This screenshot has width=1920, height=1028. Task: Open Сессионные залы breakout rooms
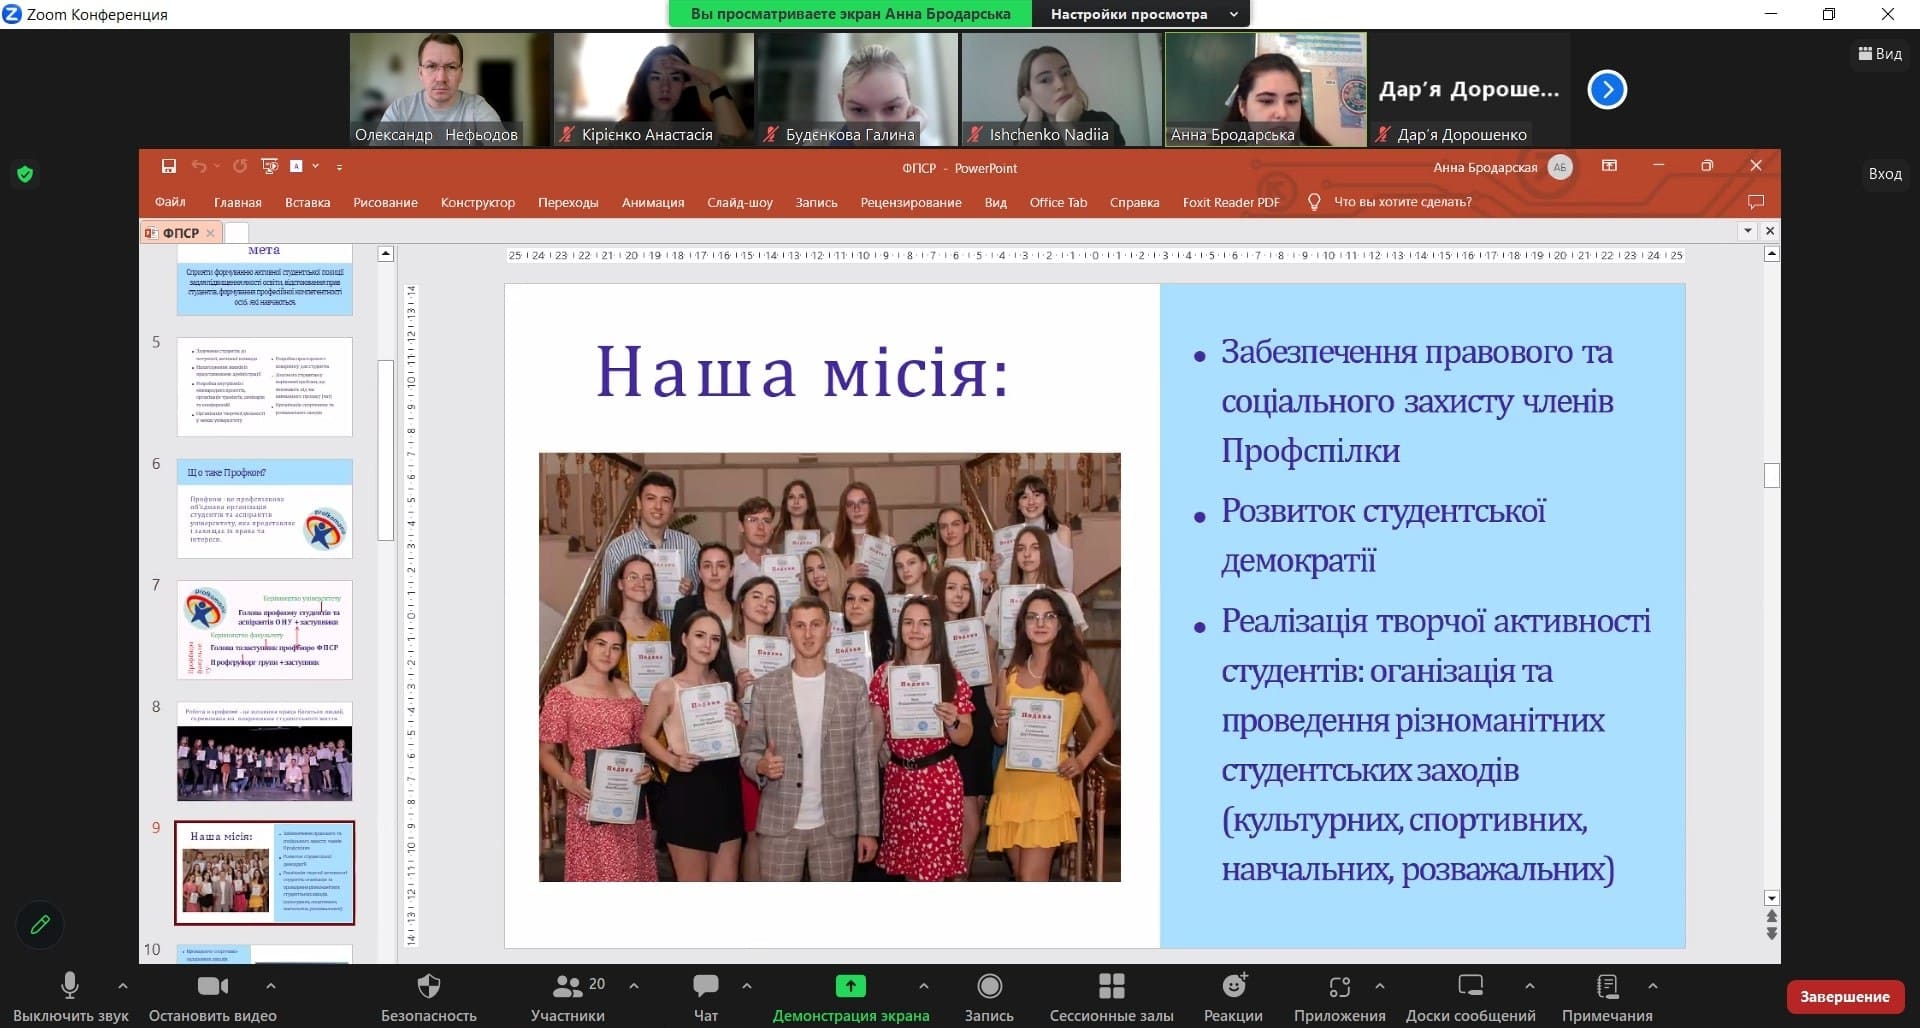[x=1112, y=997]
